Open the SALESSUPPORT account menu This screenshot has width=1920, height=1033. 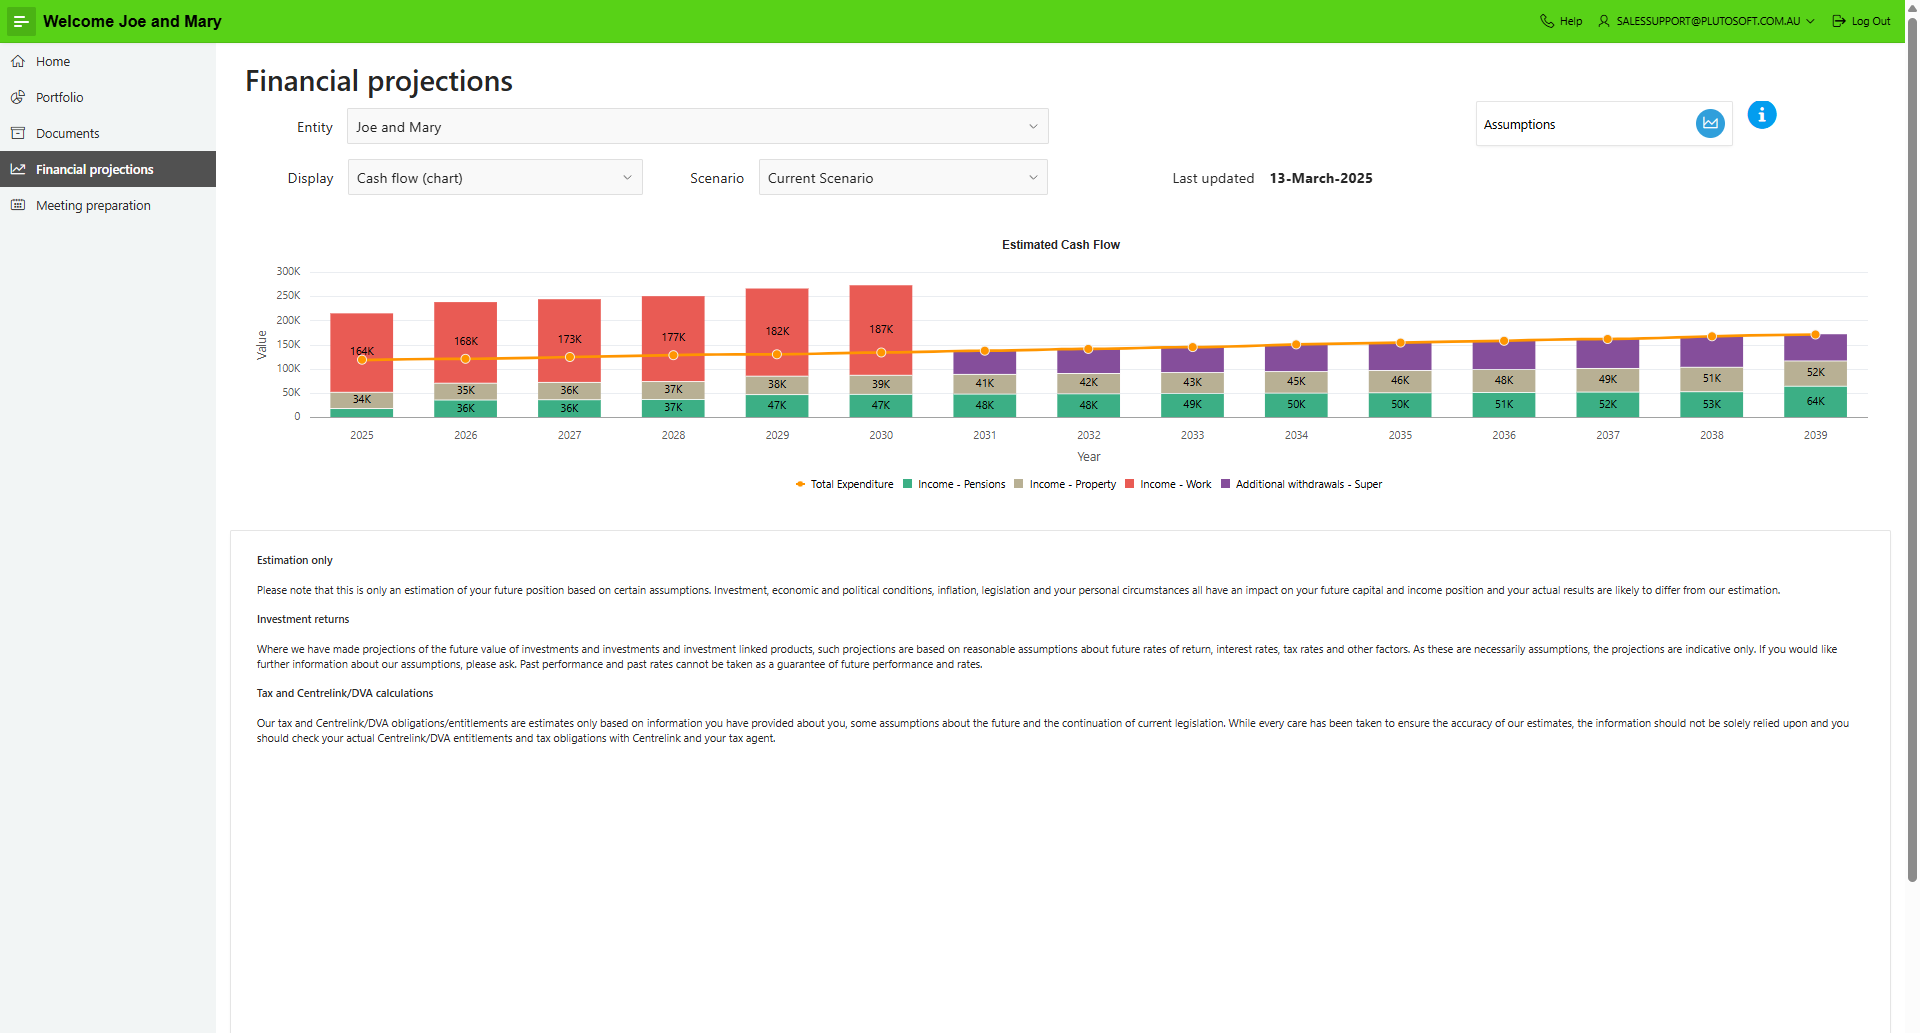click(x=1707, y=20)
